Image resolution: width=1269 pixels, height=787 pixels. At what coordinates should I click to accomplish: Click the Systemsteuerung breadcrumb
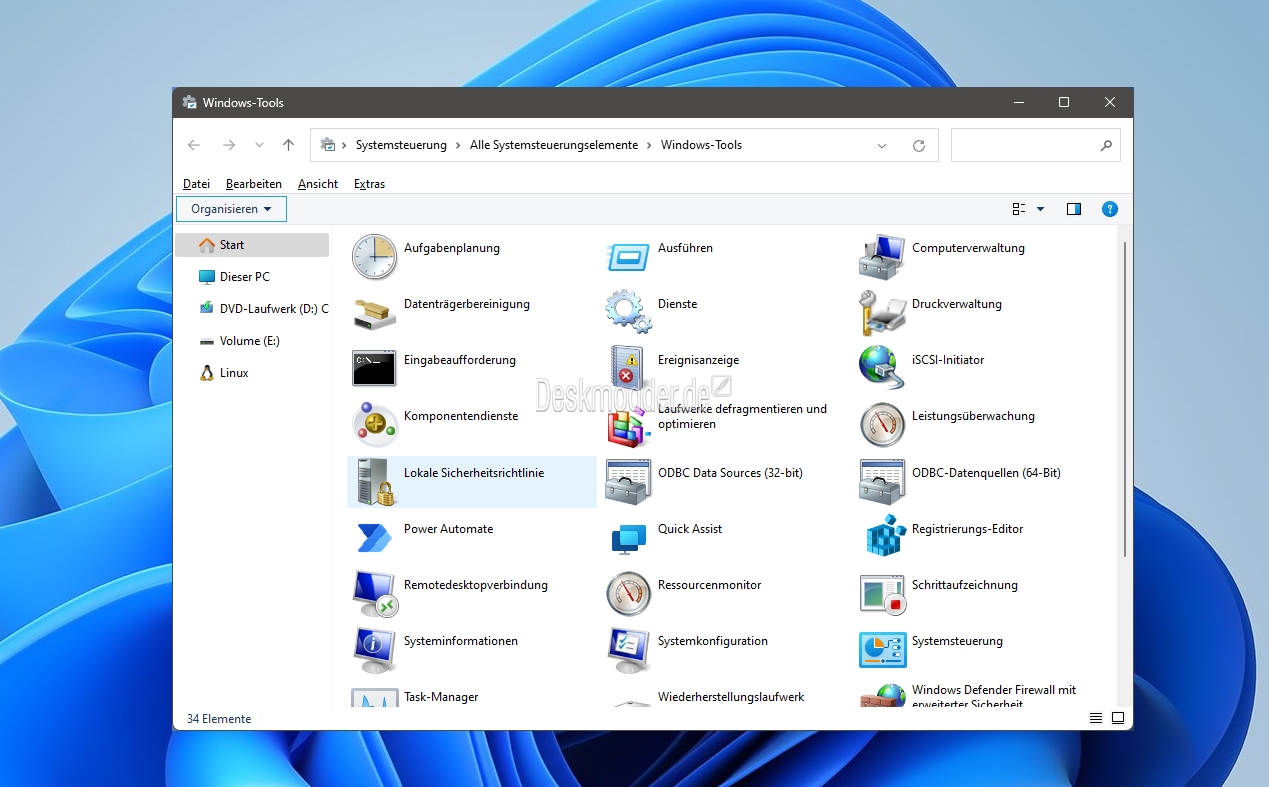tap(401, 145)
